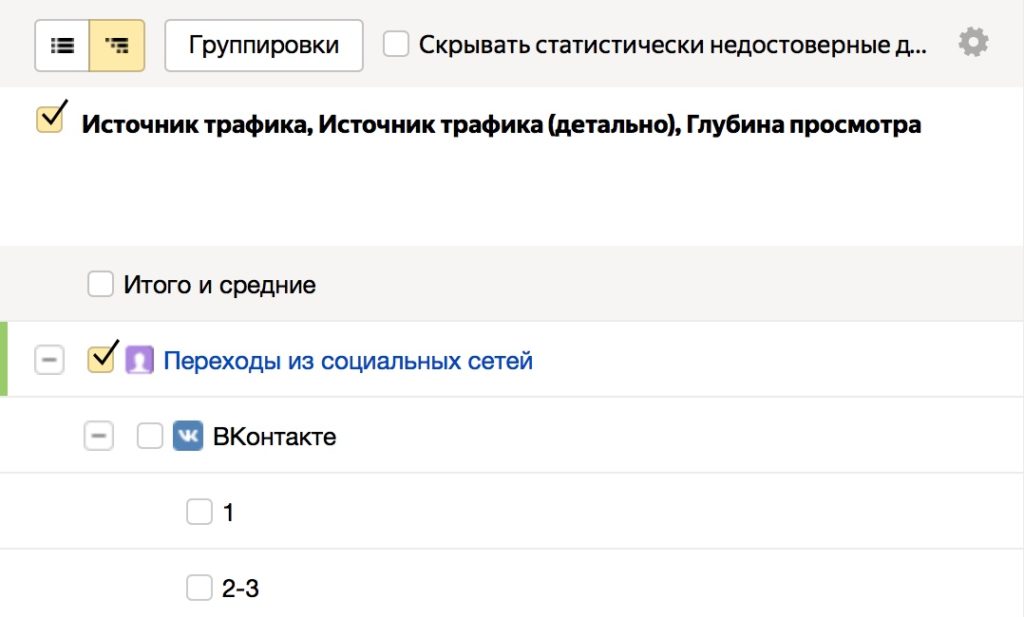
Task: Open report settings gear icon
Action: 973,43
